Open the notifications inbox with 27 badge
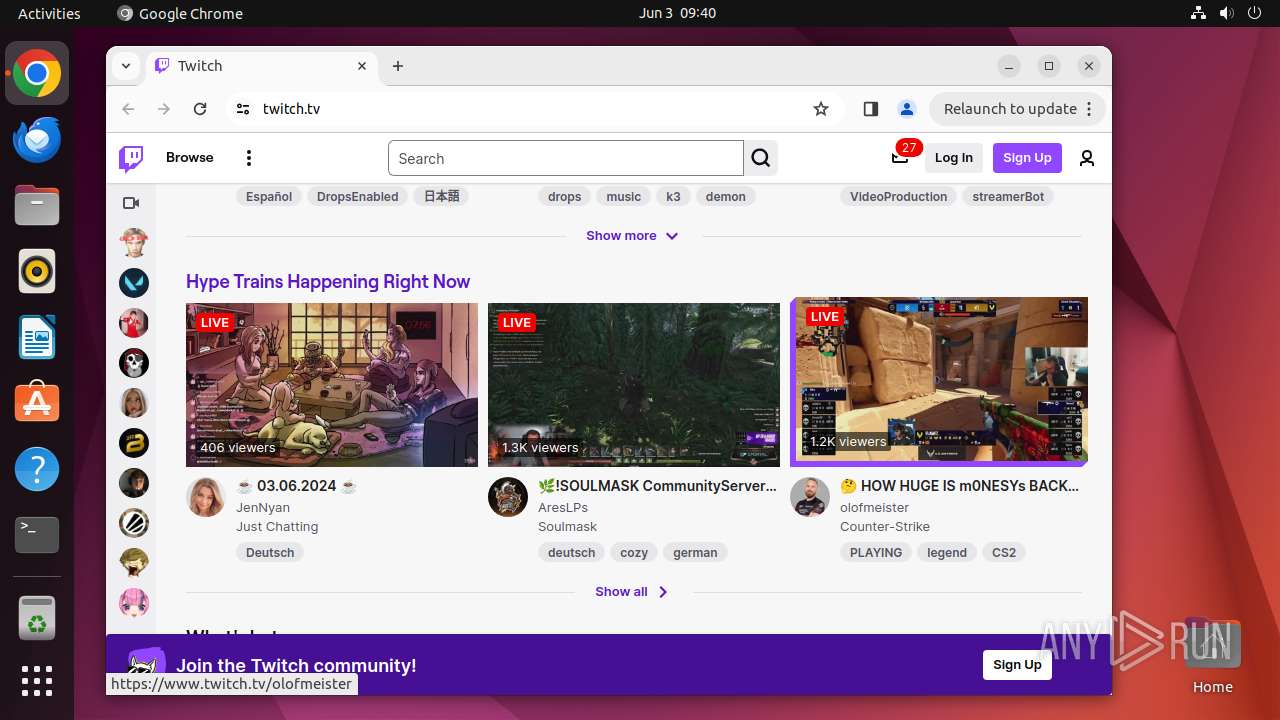The height and width of the screenshot is (720, 1280). tap(900, 157)
